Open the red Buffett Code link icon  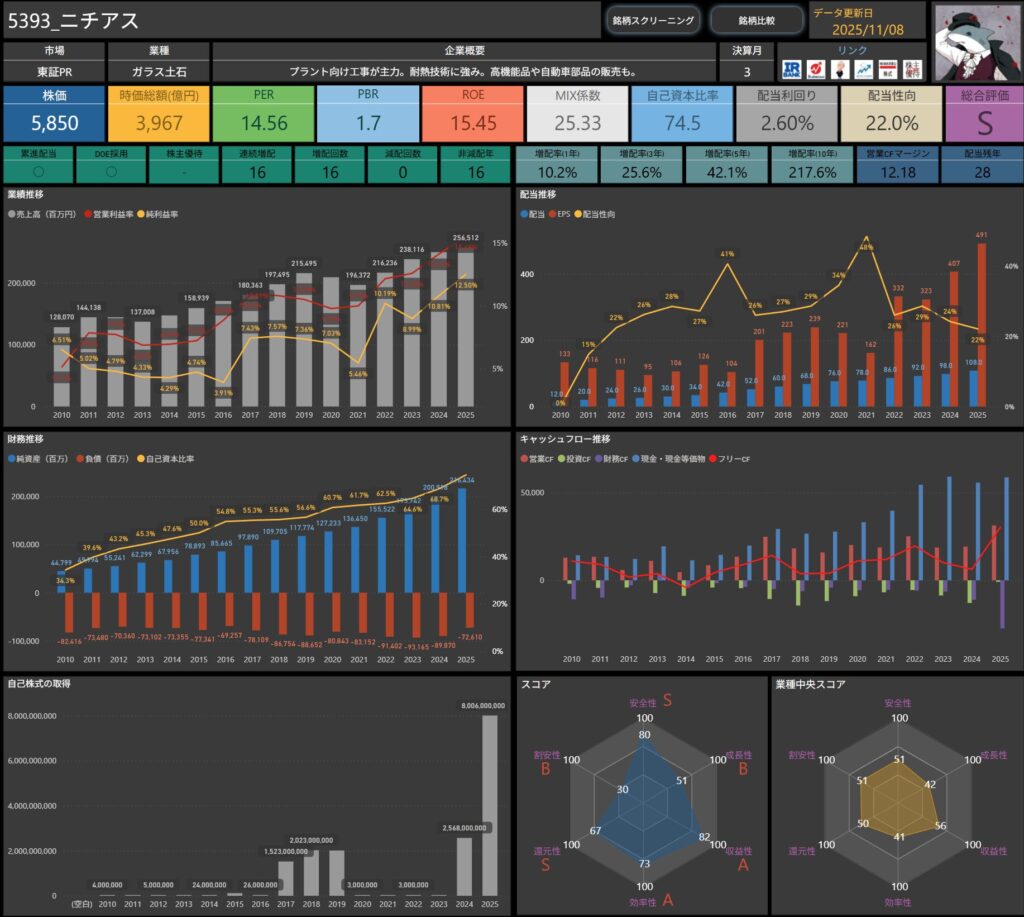818,68
